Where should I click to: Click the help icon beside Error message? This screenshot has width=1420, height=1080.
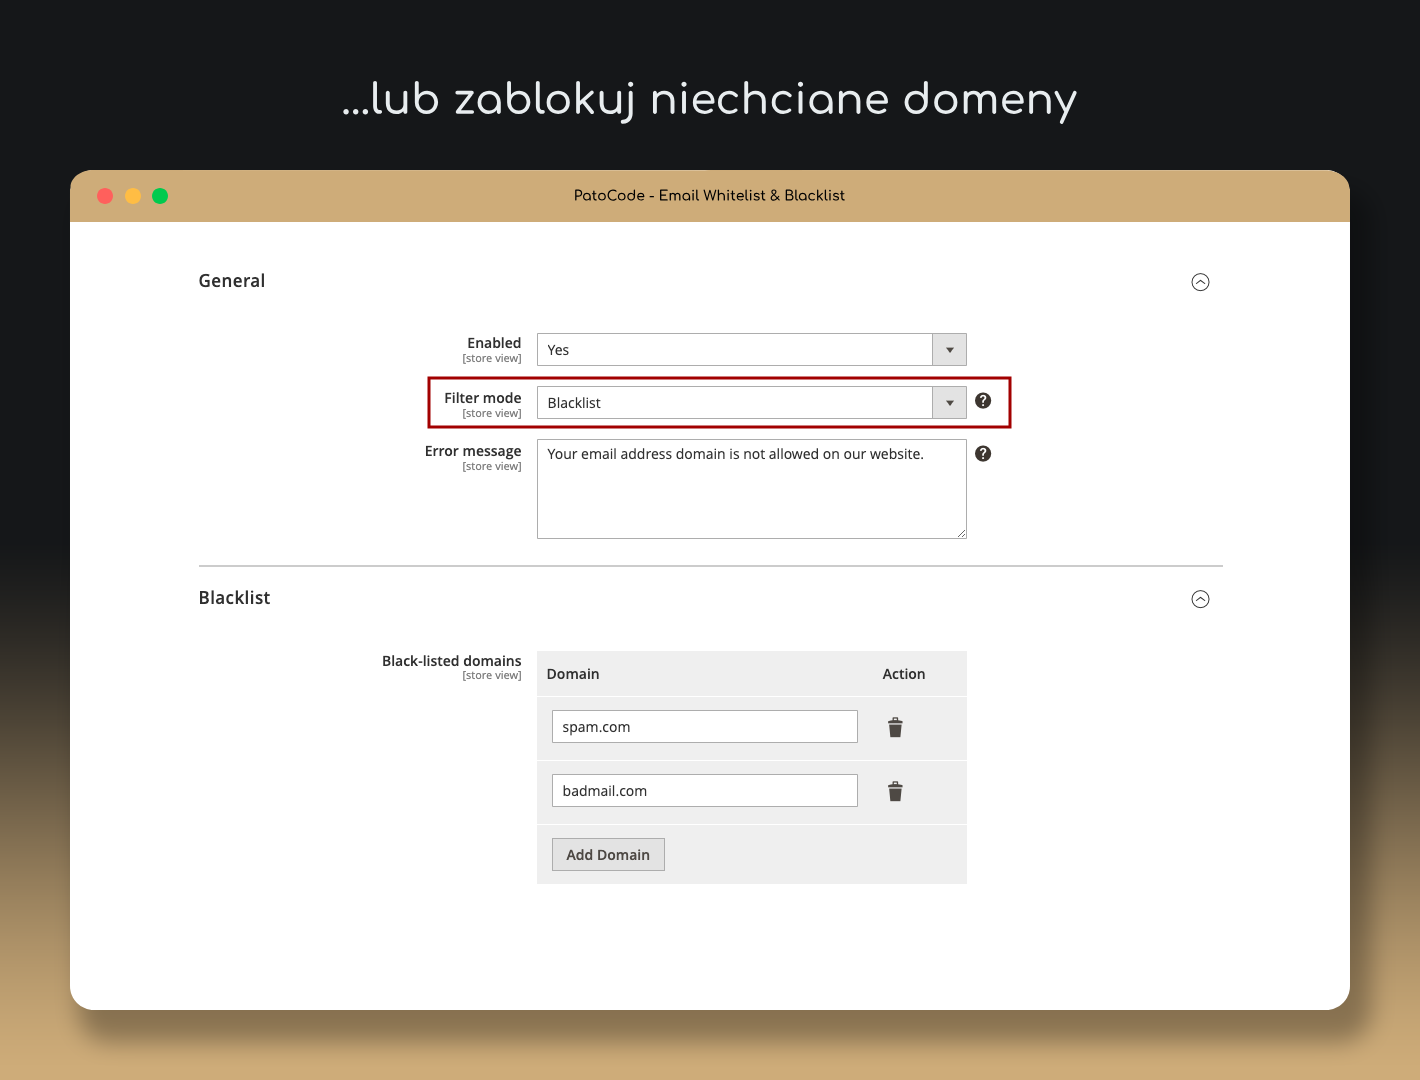tap(983, 454)
